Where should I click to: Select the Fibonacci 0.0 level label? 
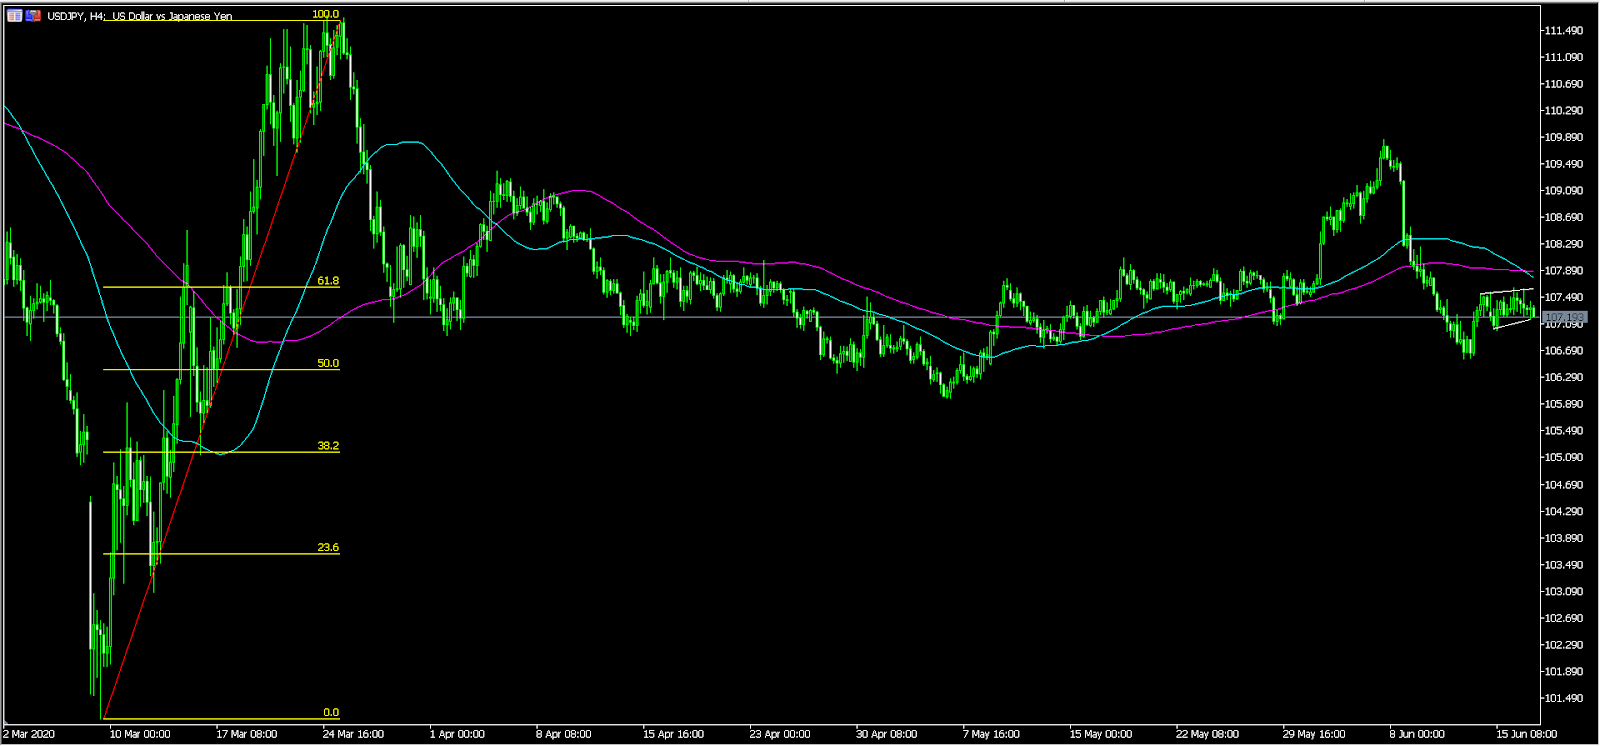point(331,713)
